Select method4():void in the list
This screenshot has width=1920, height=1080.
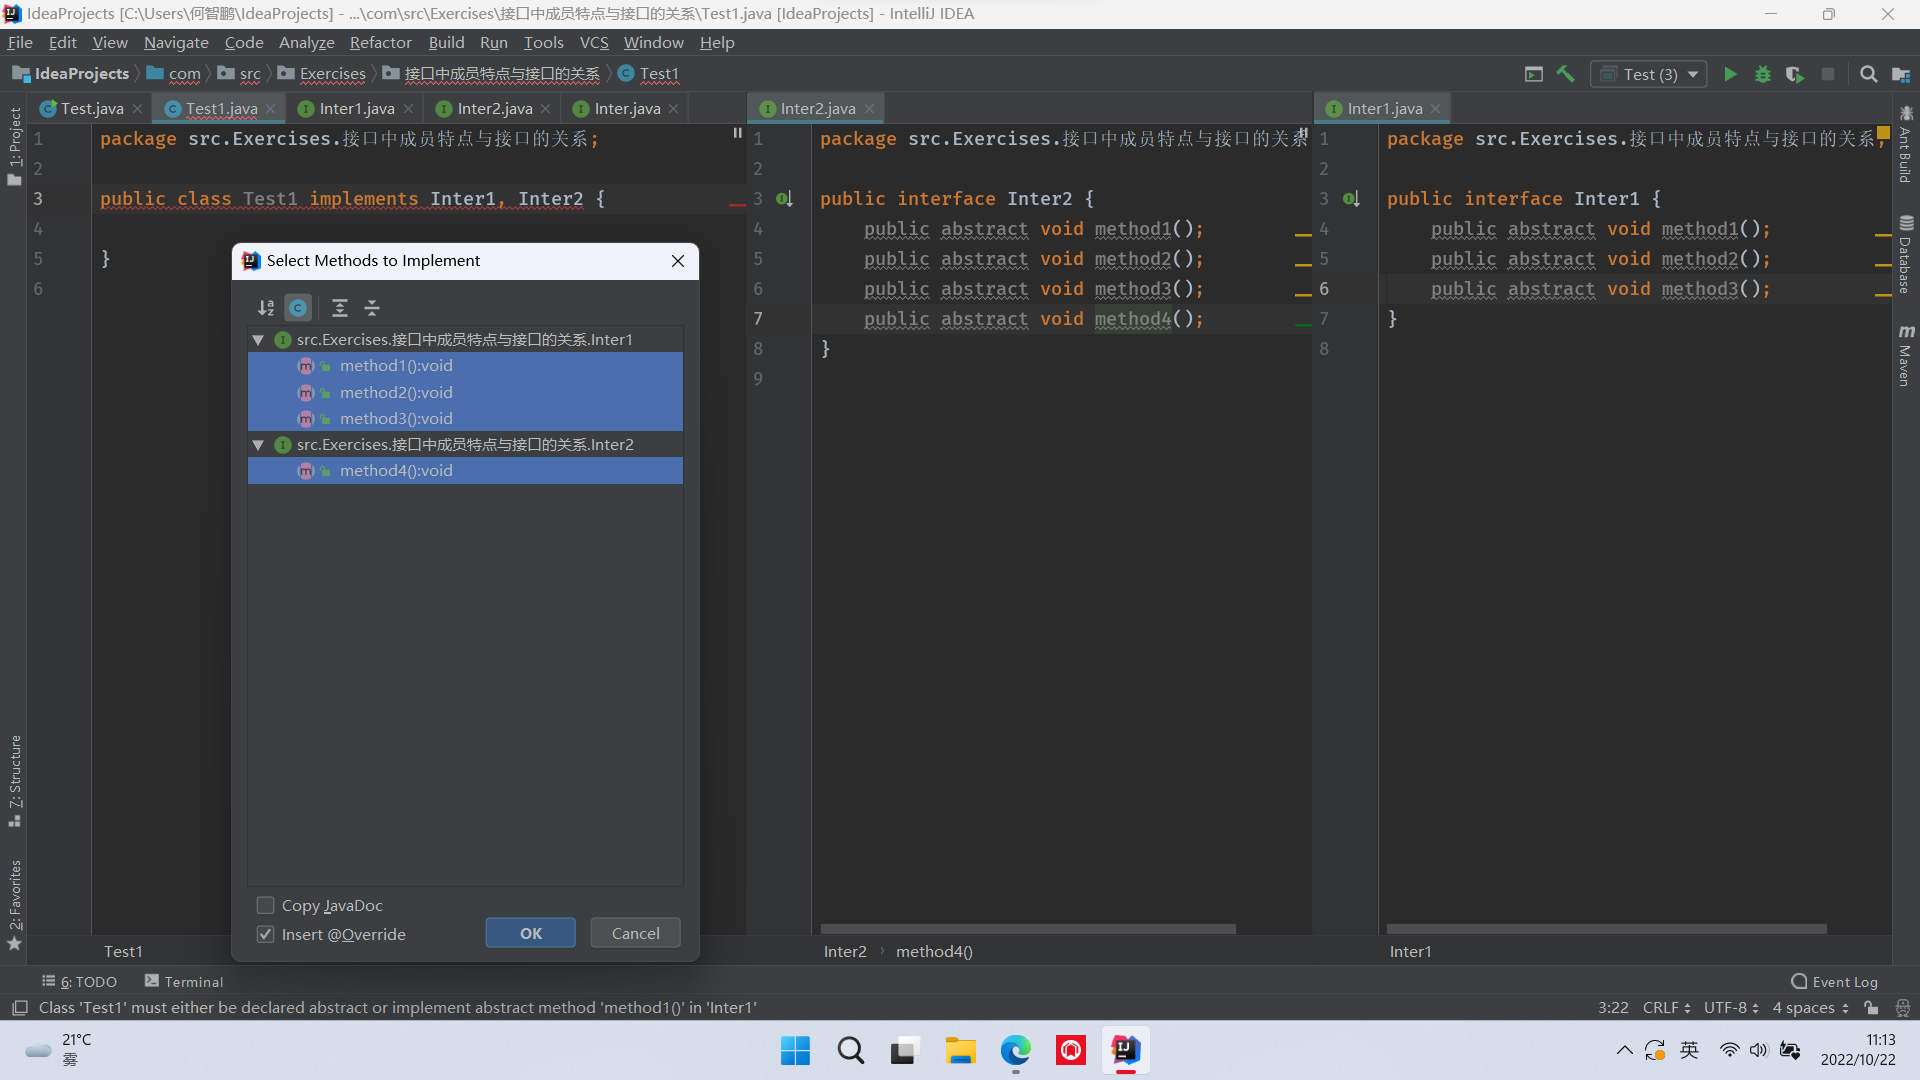[396, 471]
